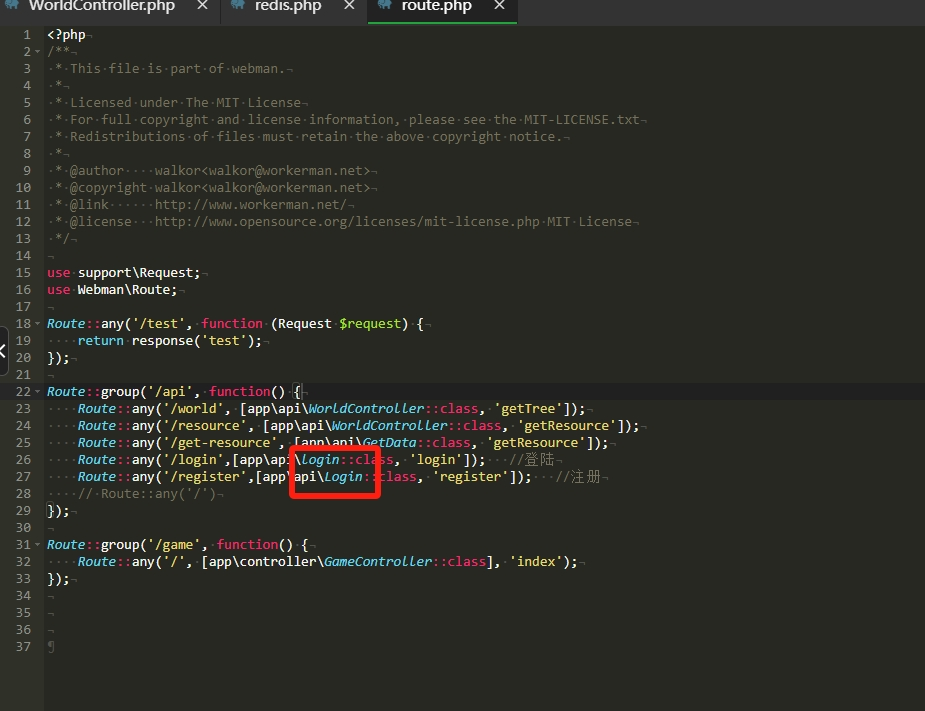
Task: Click 'getResource' string on line 24
Action: click(x=566, y=426)
